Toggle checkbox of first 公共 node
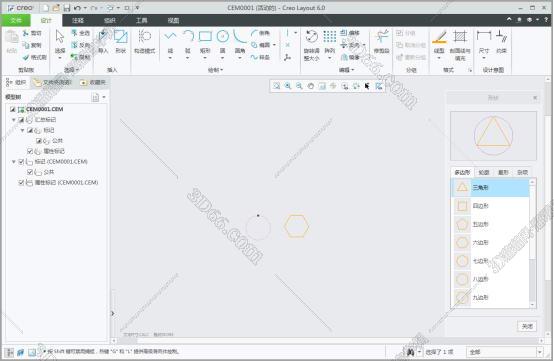 coord(39,141)
